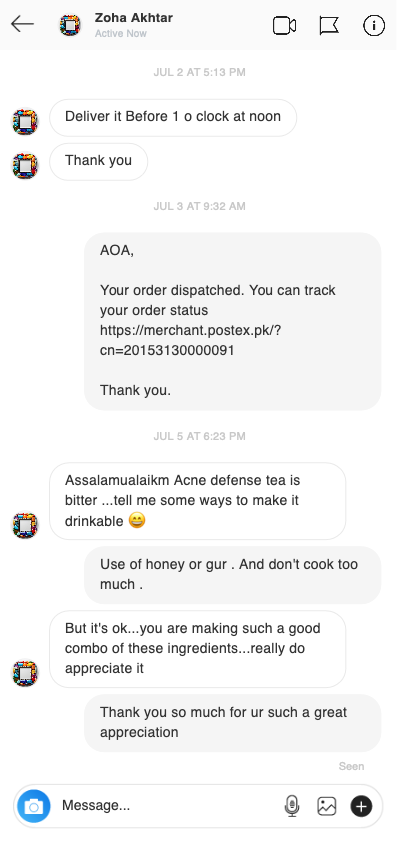Tap the Seen status label
The width and height of the screenshot is (397, 842).
pyautogui.click(x=351, y=766)
